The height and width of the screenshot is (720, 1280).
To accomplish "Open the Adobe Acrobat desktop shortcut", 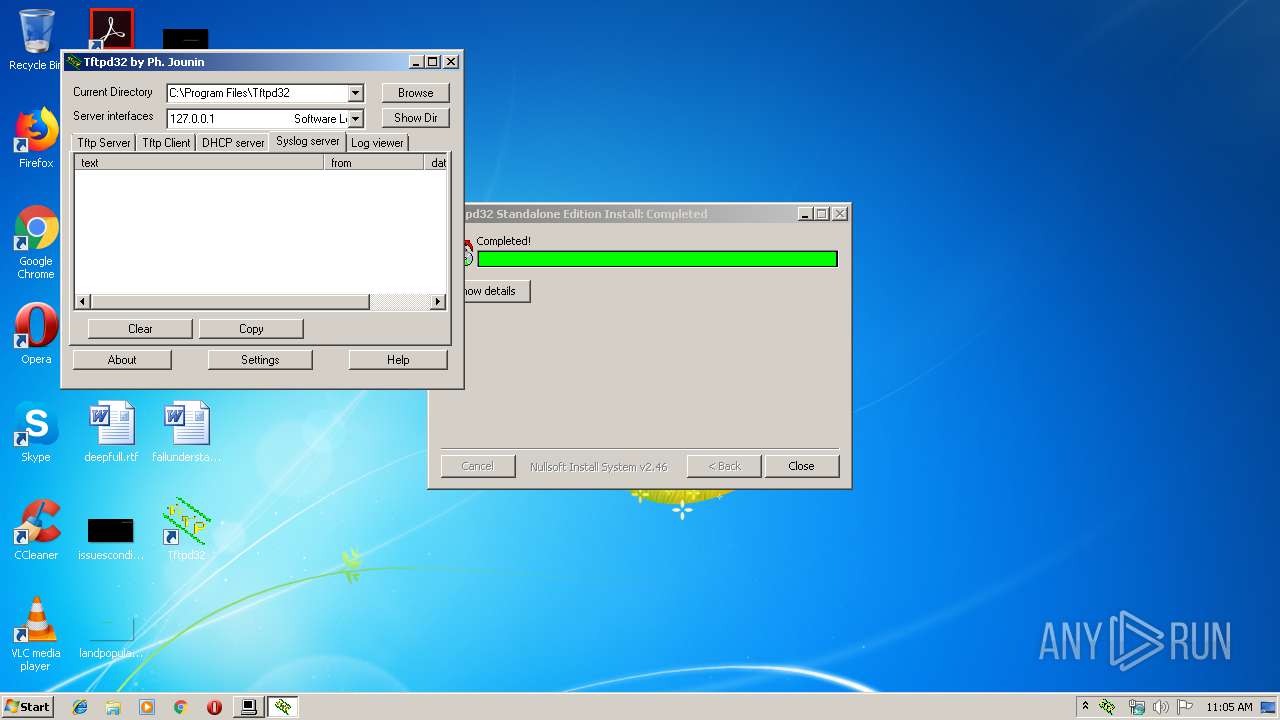I will tap(111, 30).
